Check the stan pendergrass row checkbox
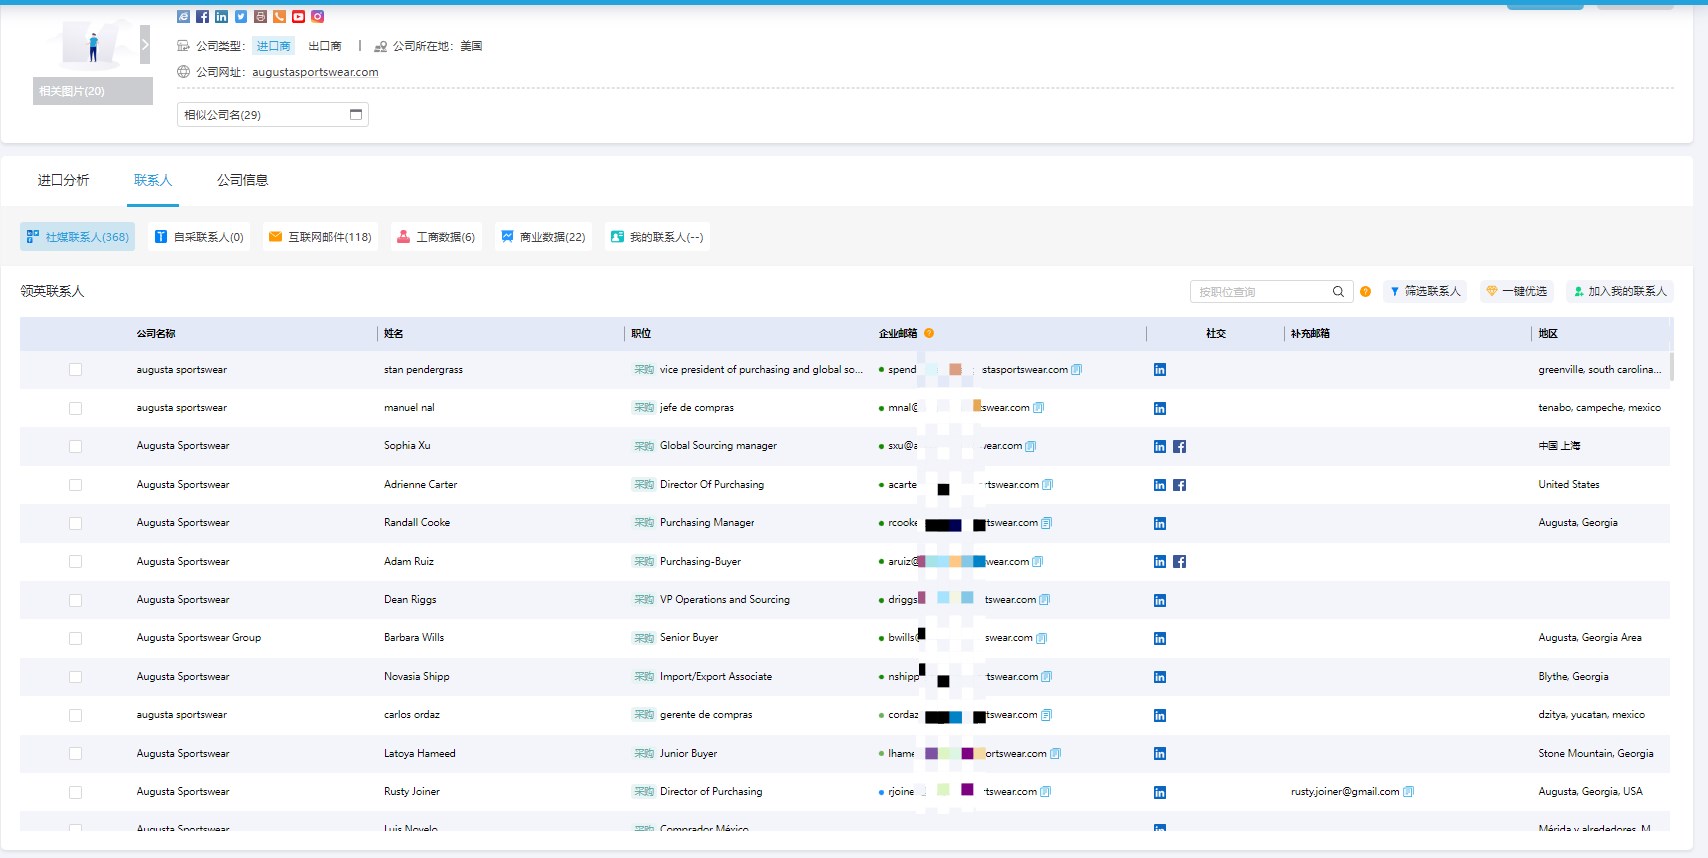Image resolution: width=1708 pixels, height=858 pixels. tap(75, 370)
